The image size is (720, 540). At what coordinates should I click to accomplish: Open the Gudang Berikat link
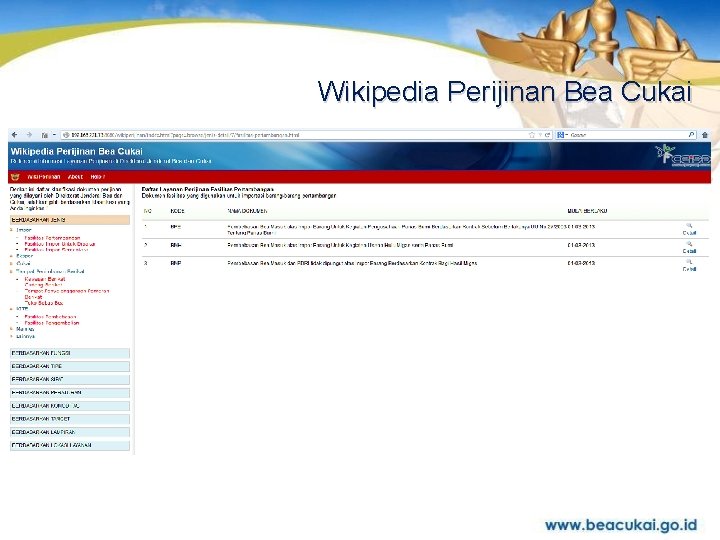click(43, 285)
